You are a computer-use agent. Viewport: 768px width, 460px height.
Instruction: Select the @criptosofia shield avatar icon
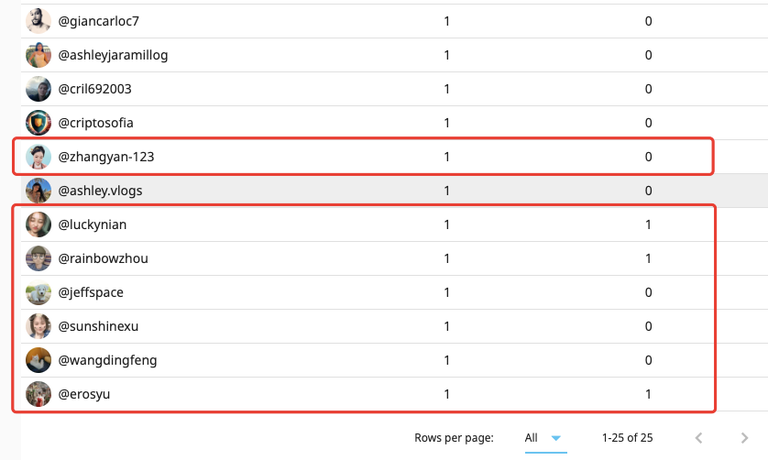[x=38, y=122]
